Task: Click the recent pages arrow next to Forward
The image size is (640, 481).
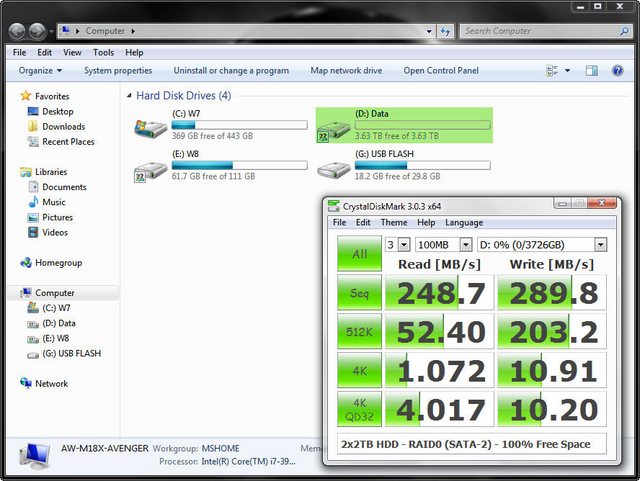Action: [51, 31]
